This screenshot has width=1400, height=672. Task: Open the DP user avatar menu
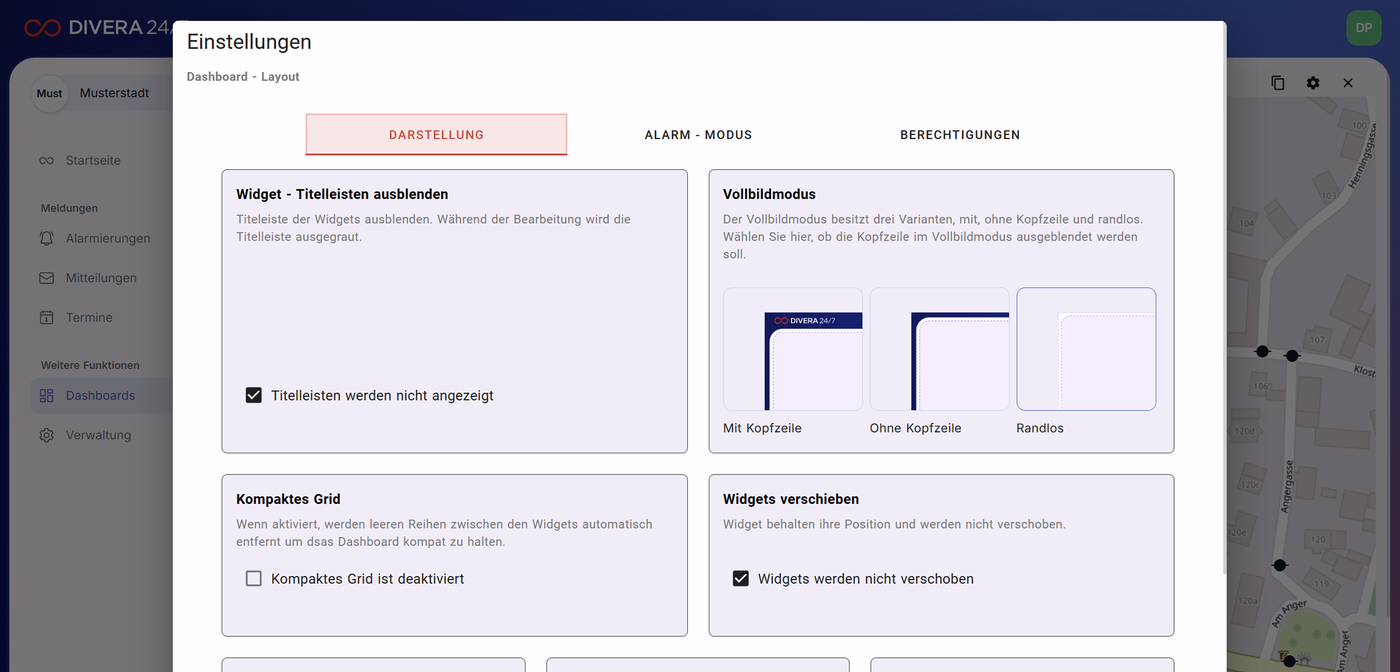pyautogui.click(x=1363, y=28)
